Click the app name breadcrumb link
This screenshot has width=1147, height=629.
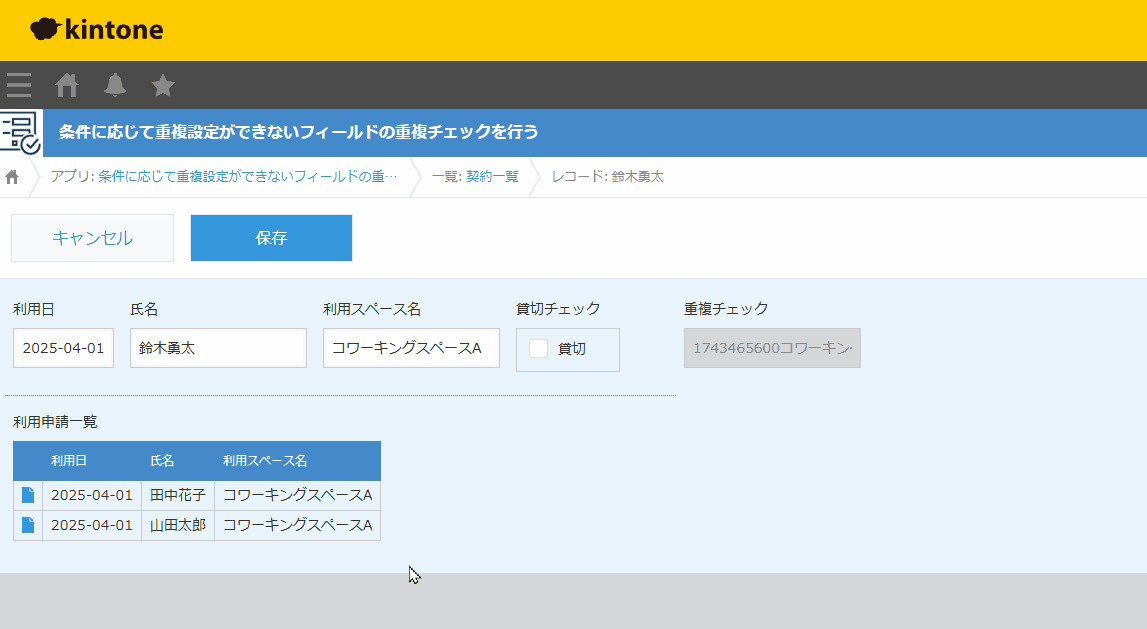tap(224, 177)
